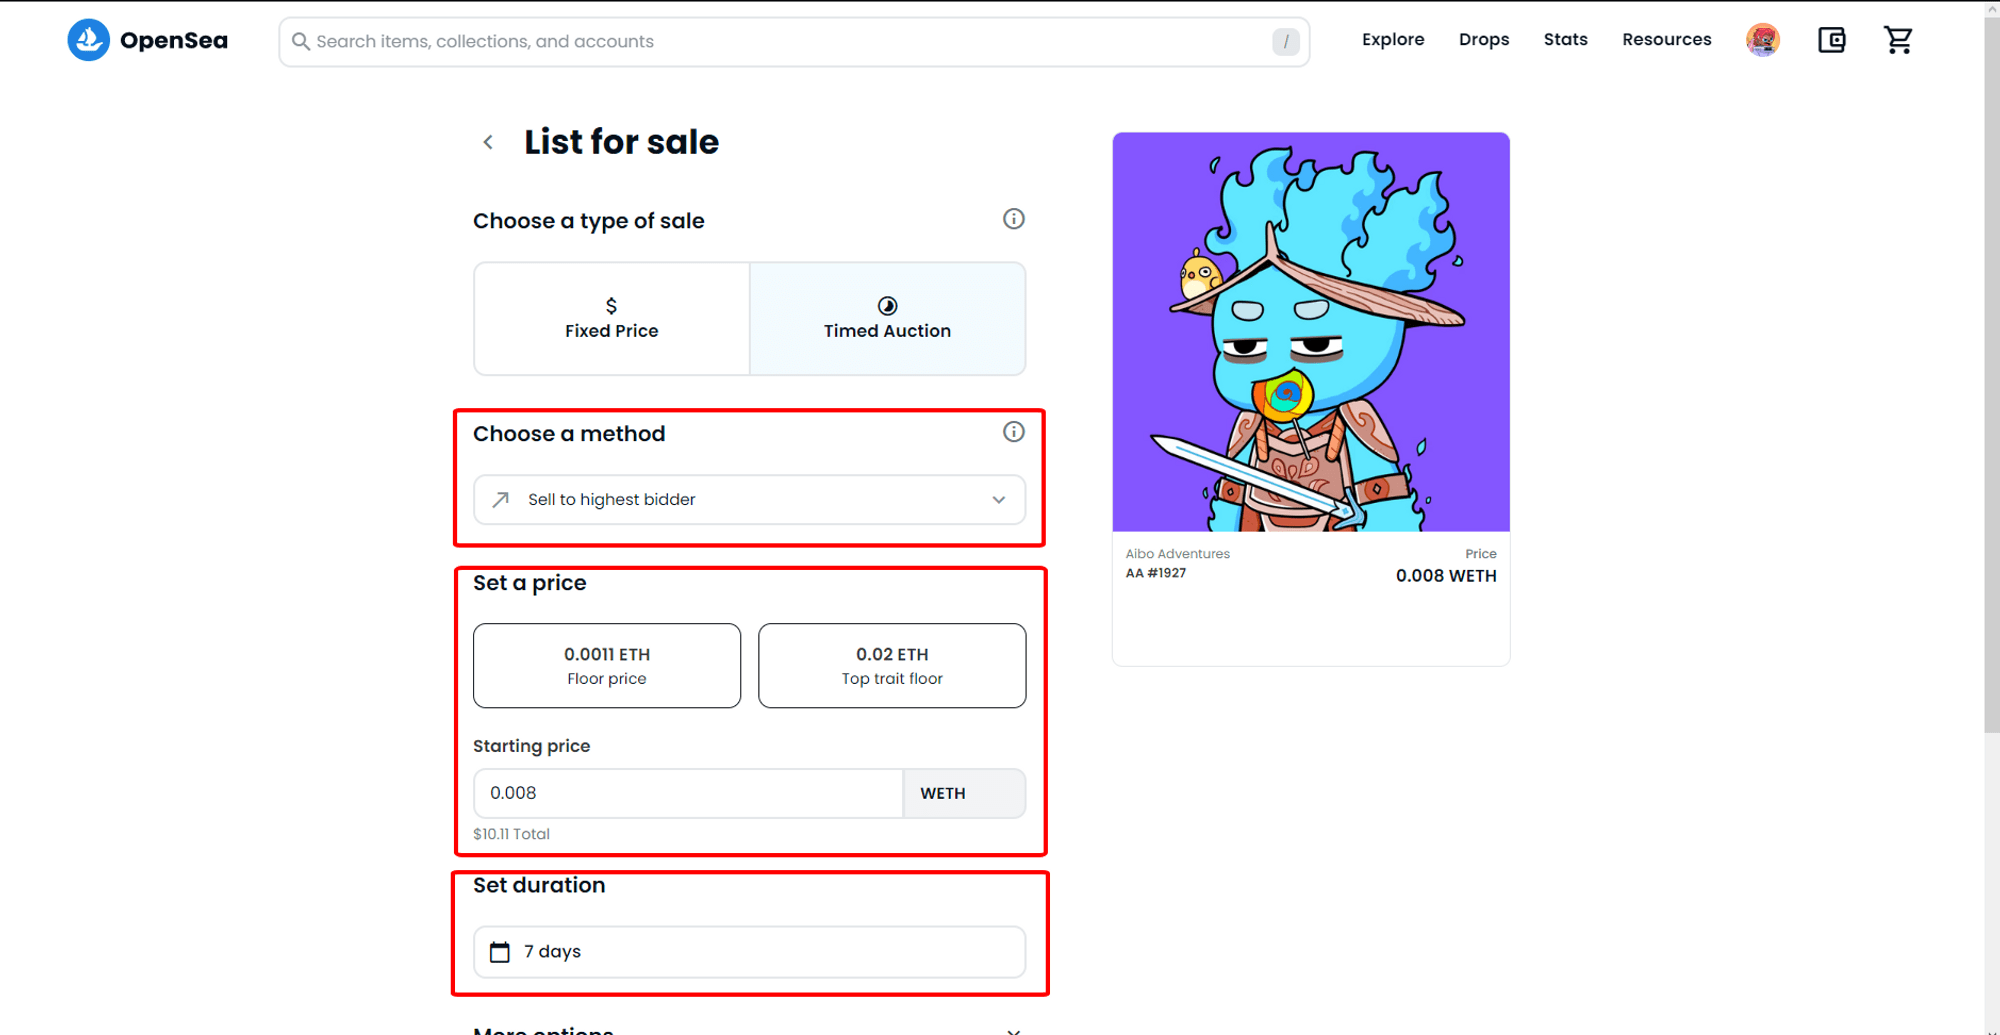Image resolution: width=2000 pixels, height=1035 pixels.
Task: Click the calendar icon in Set duration
Action: point(500,952)
